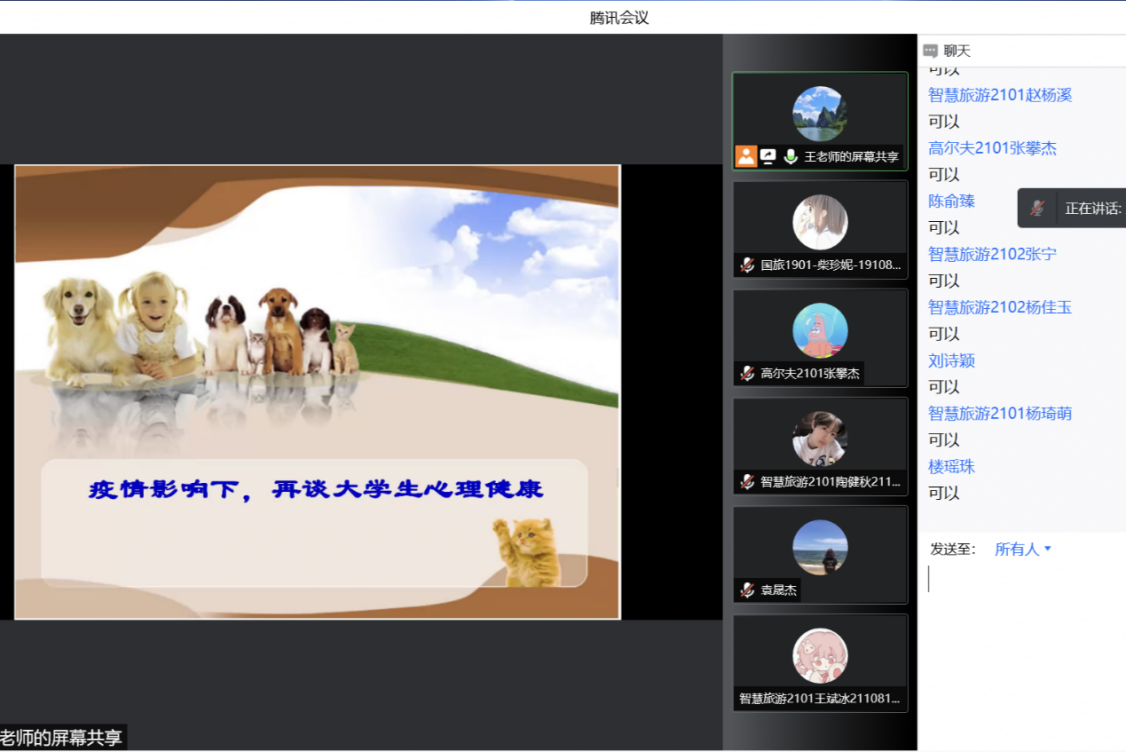The width and height of the screenshot is (1126, 752).
Task: Click the chat bubble icon beside 聊天
Action: click(931, 51)
